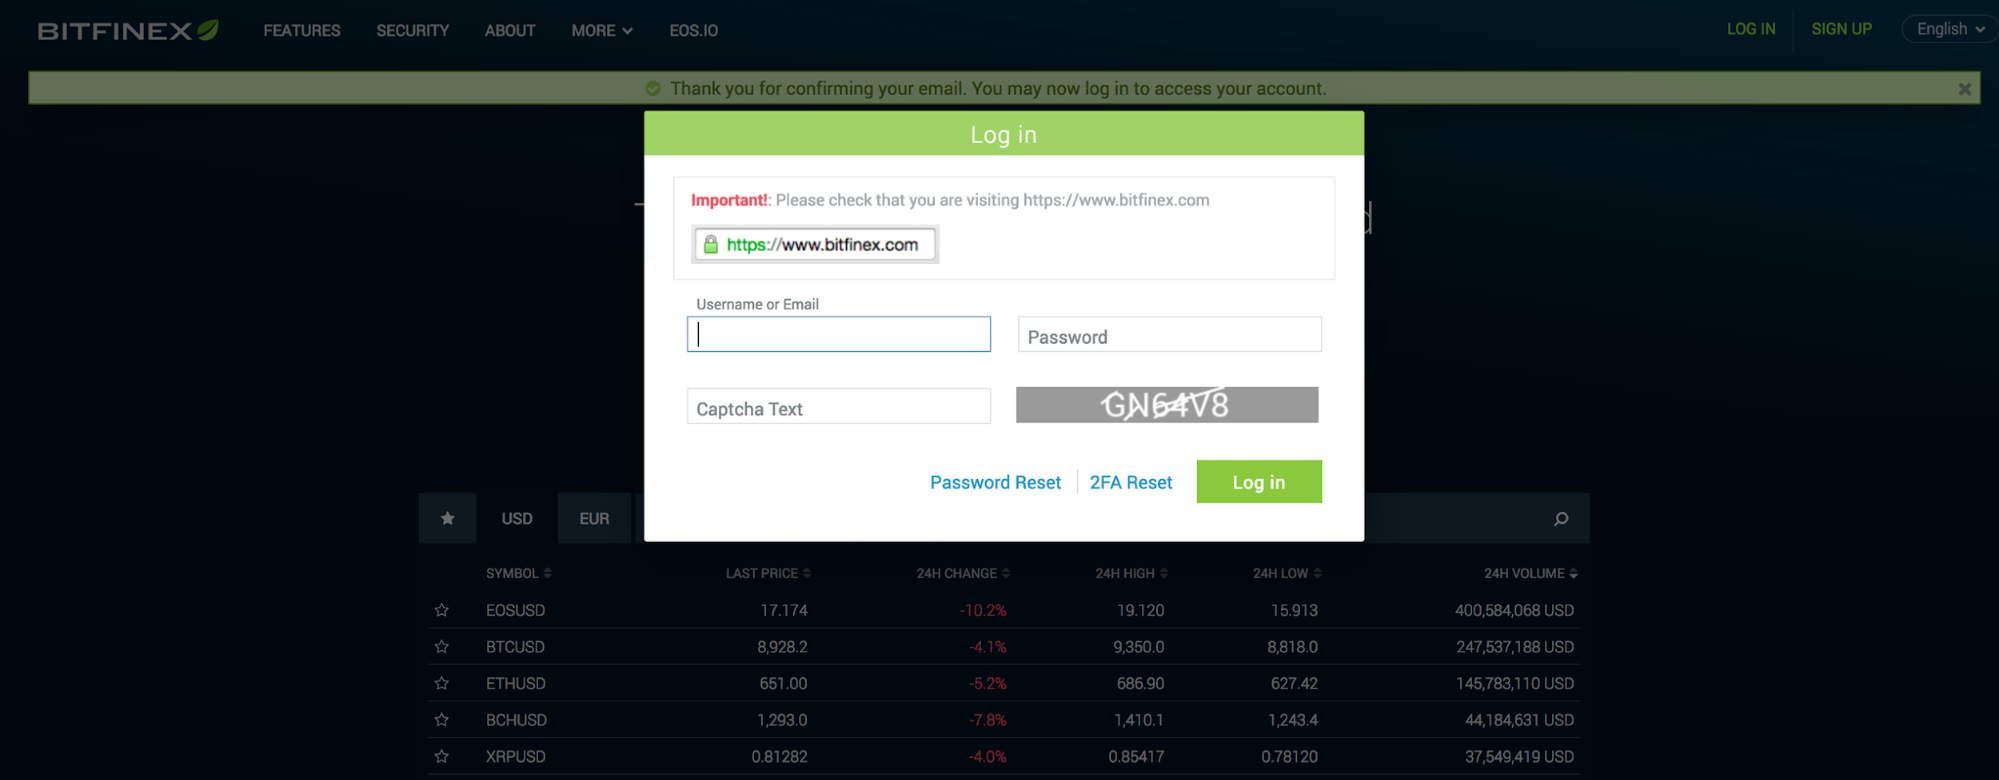The height and width of the screenshot is (780, 1999).
Task: Click the BCHUSD symbol
Action: [x=516, y=720]
